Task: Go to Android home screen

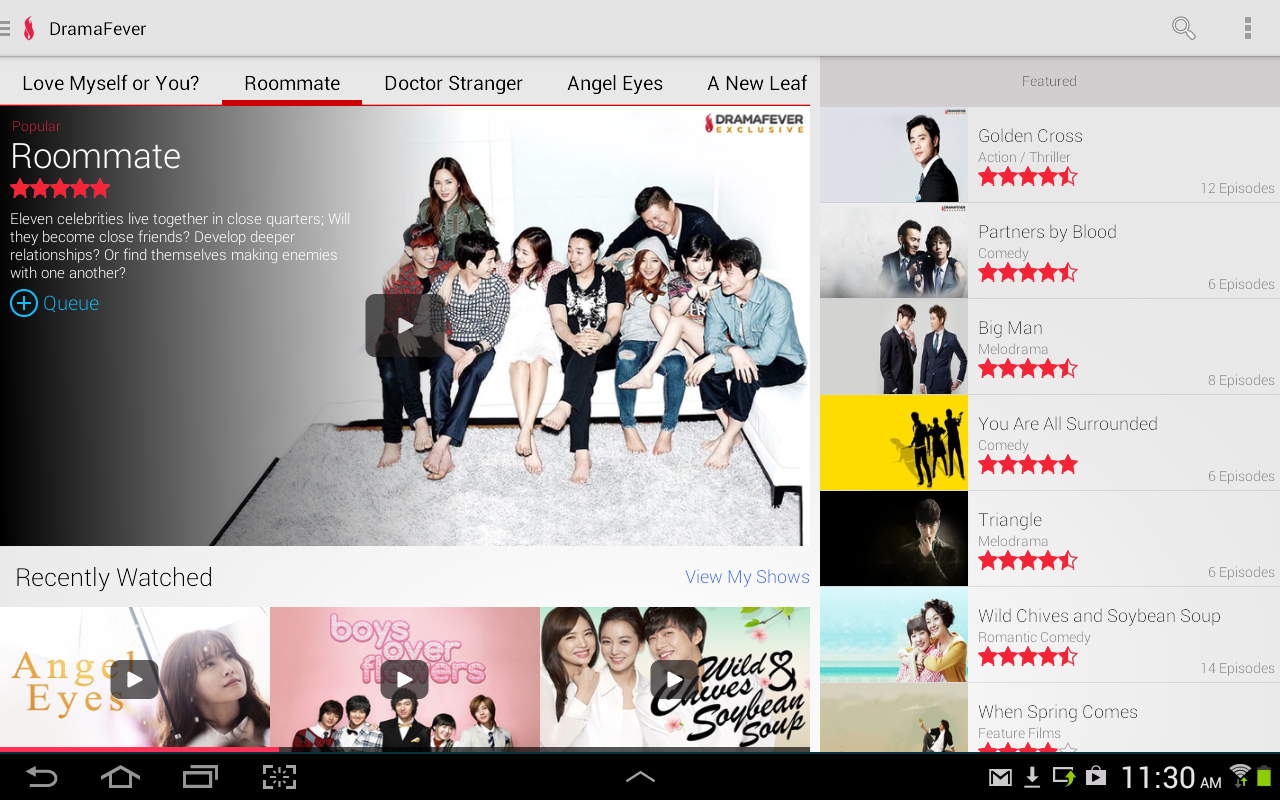Action: [x=120, y=777]
